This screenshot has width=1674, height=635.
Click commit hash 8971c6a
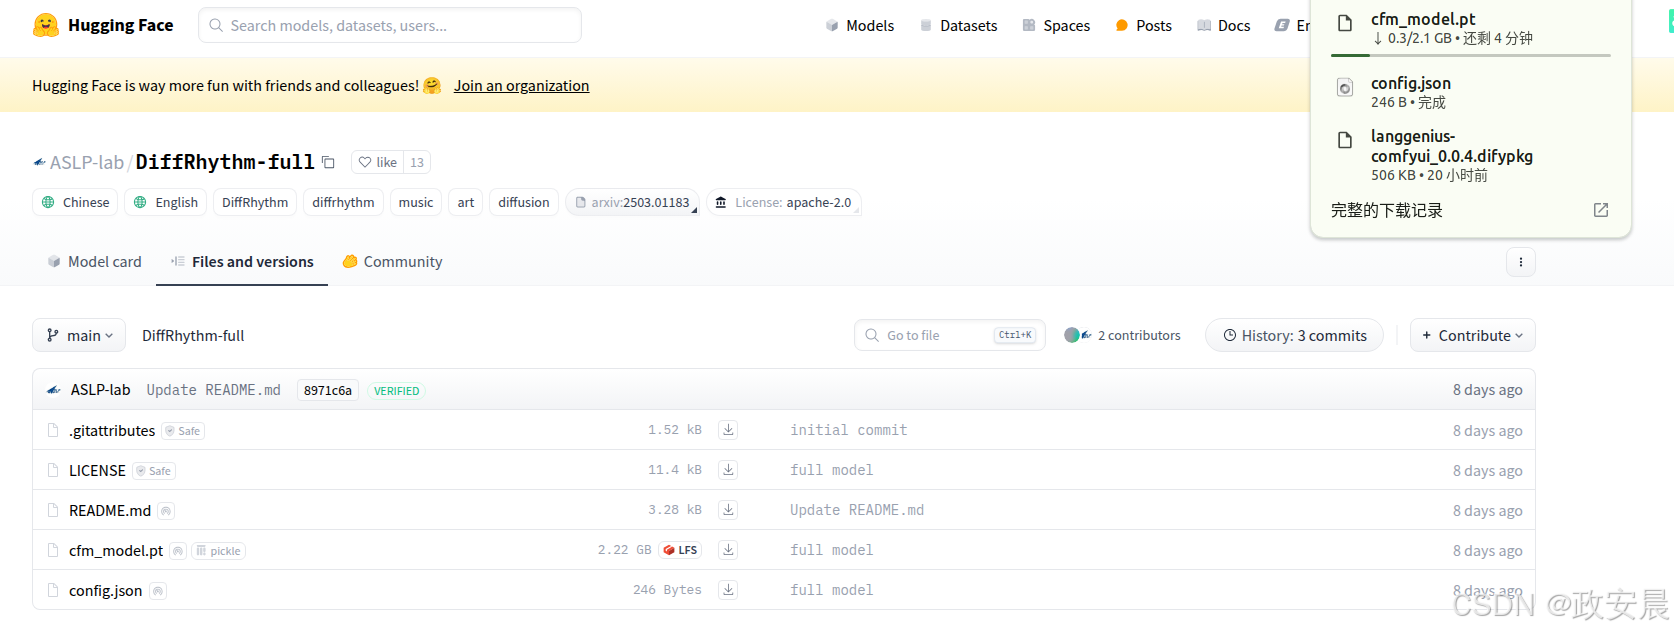[x=328, y=390]
